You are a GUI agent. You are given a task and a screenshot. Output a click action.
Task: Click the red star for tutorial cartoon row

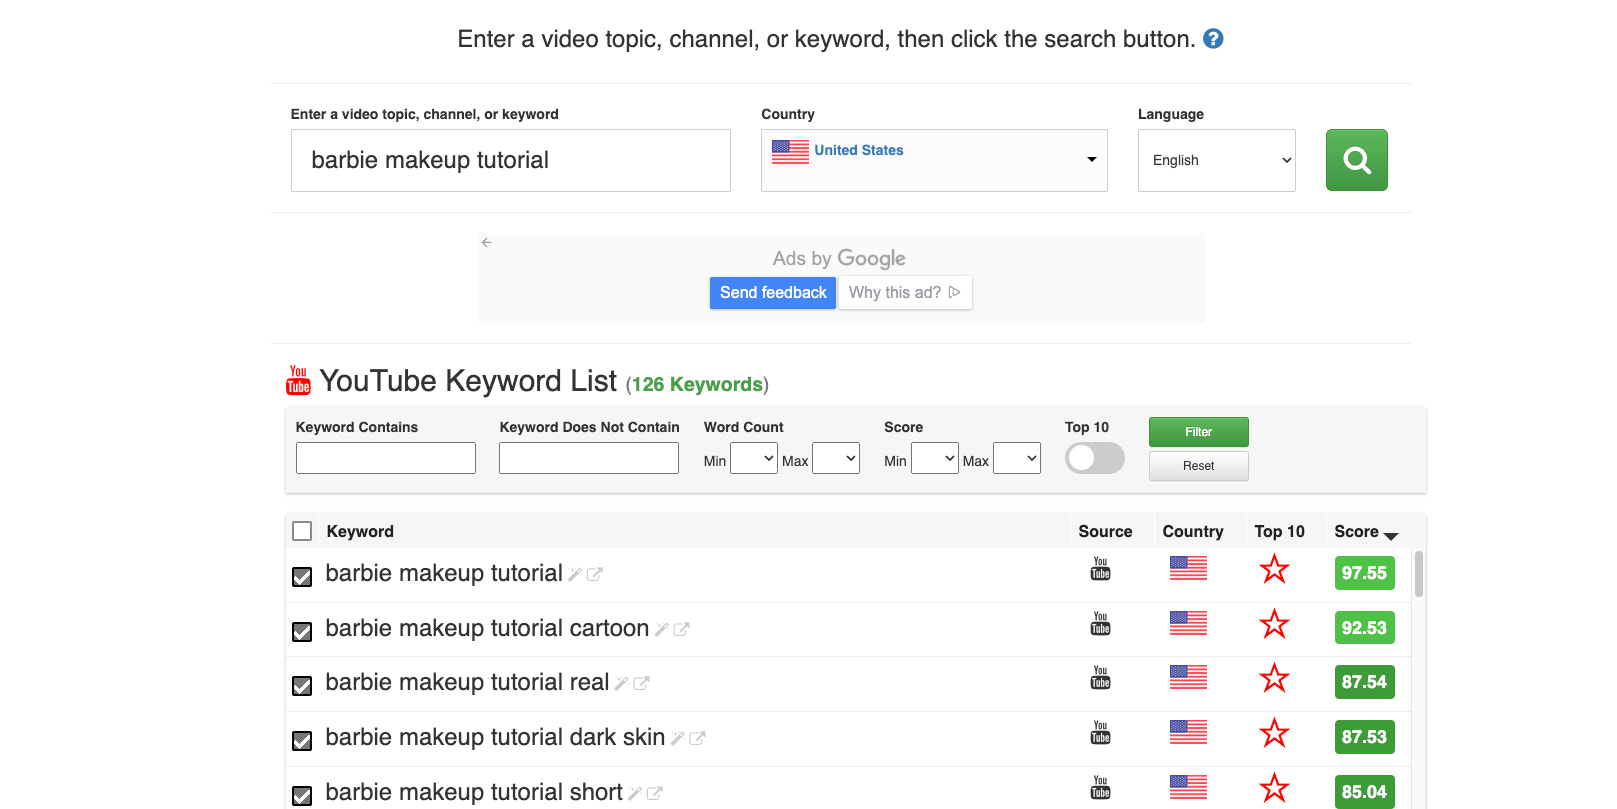pyautogui.click(x=1274, y=625)
